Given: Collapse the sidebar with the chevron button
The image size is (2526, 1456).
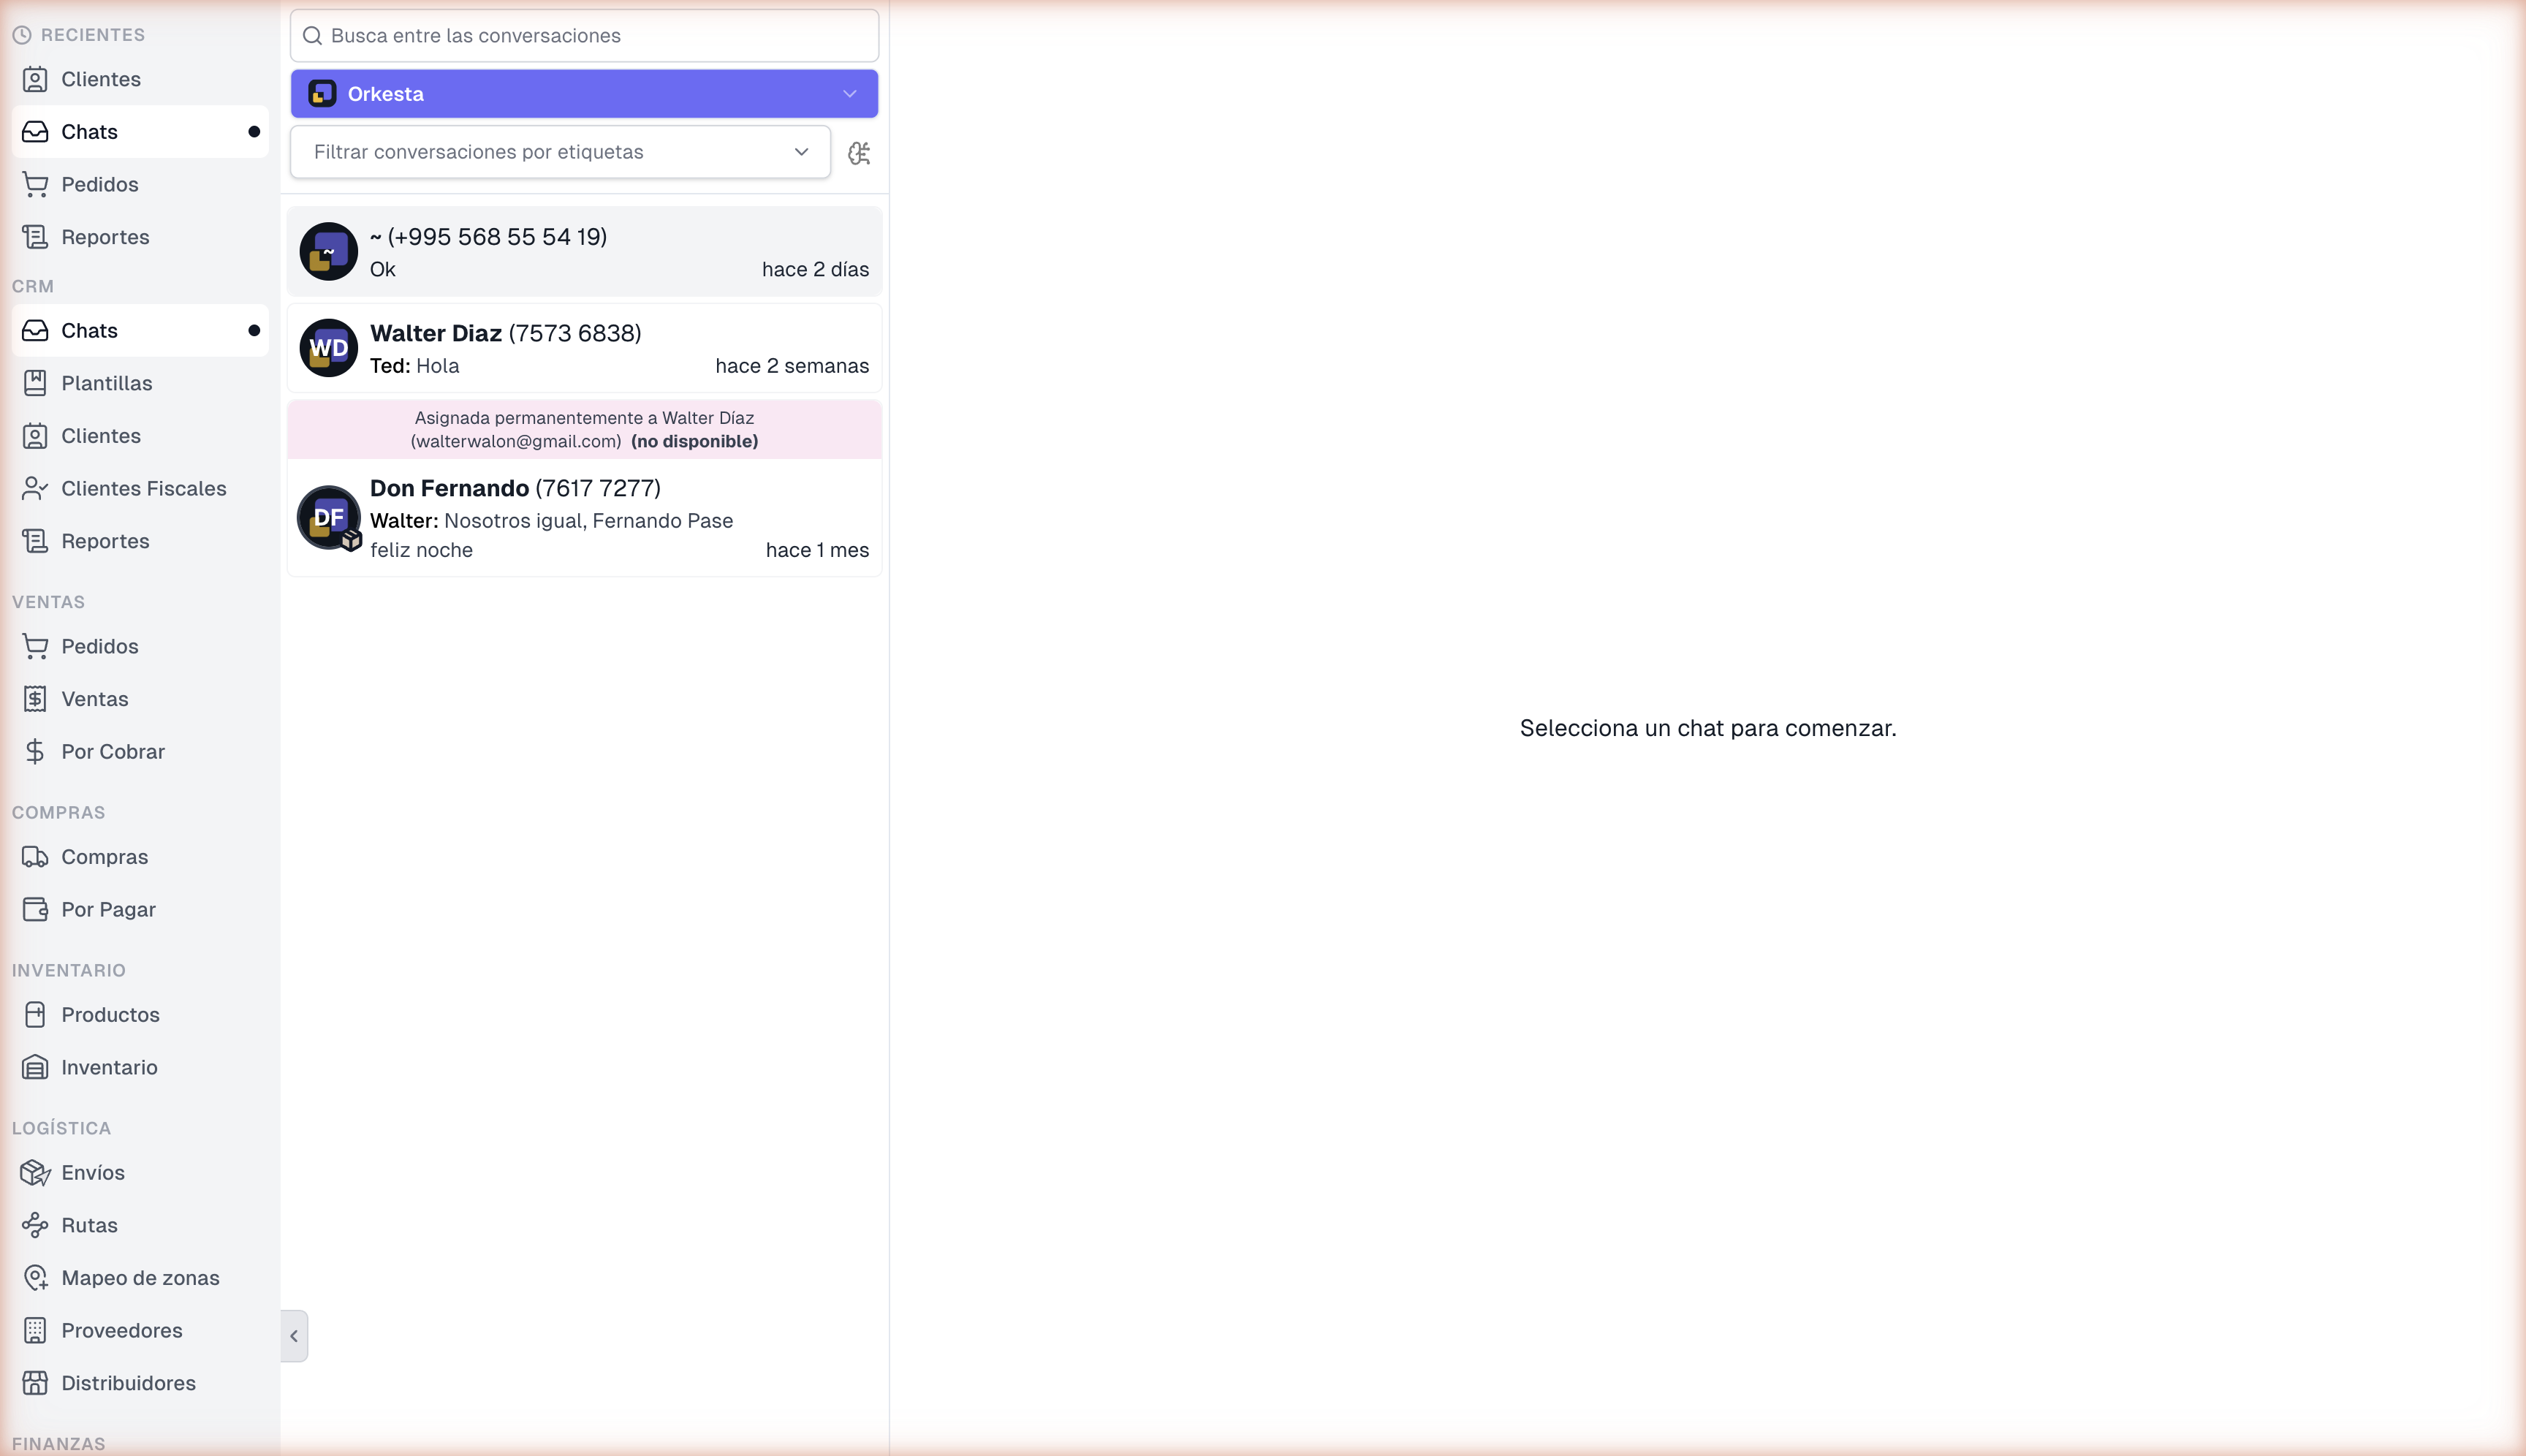Looking at the screenshot, I should 294,1336.
